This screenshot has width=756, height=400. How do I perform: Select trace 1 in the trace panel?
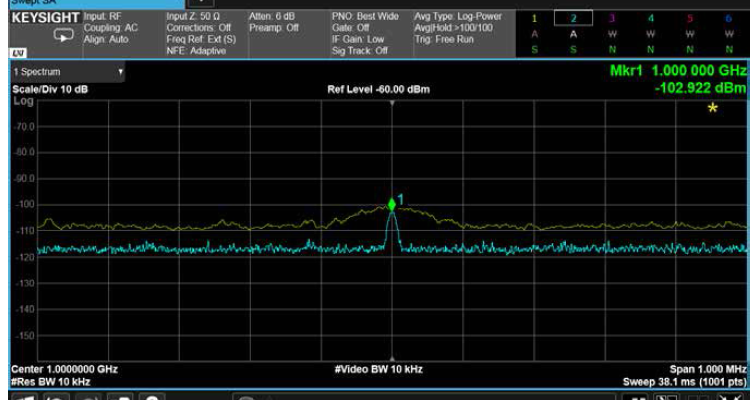(x=534, y=19)
